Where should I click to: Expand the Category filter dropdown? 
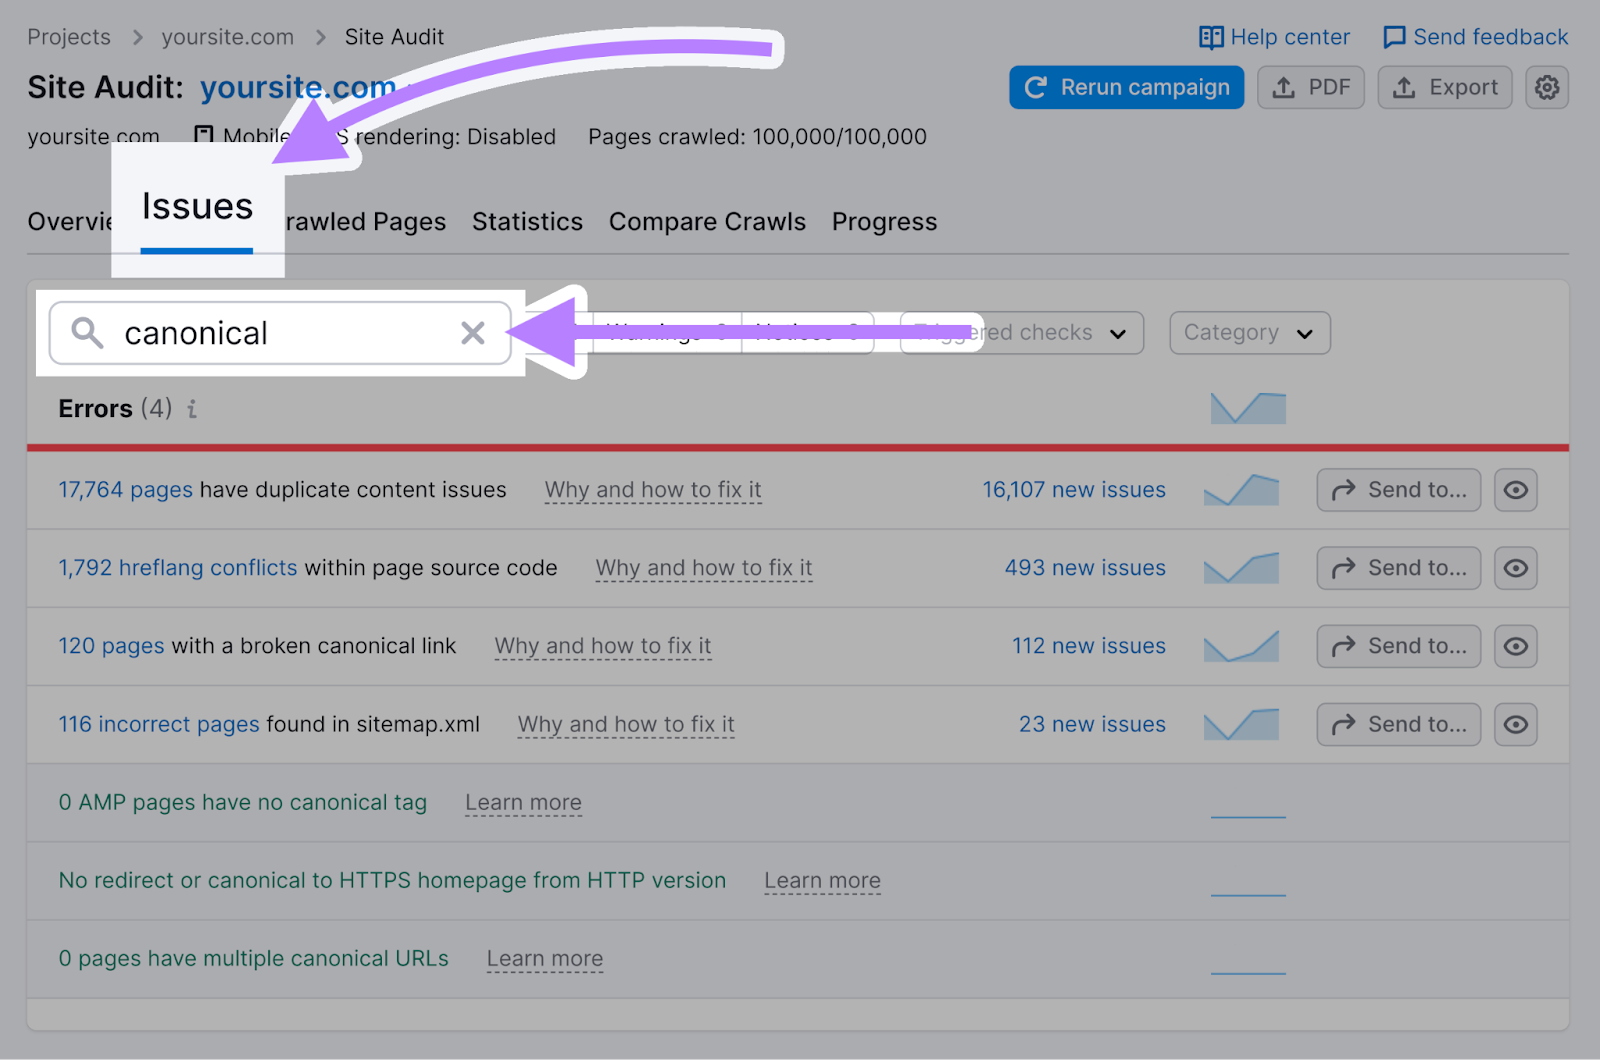(x=1249, y=333)
